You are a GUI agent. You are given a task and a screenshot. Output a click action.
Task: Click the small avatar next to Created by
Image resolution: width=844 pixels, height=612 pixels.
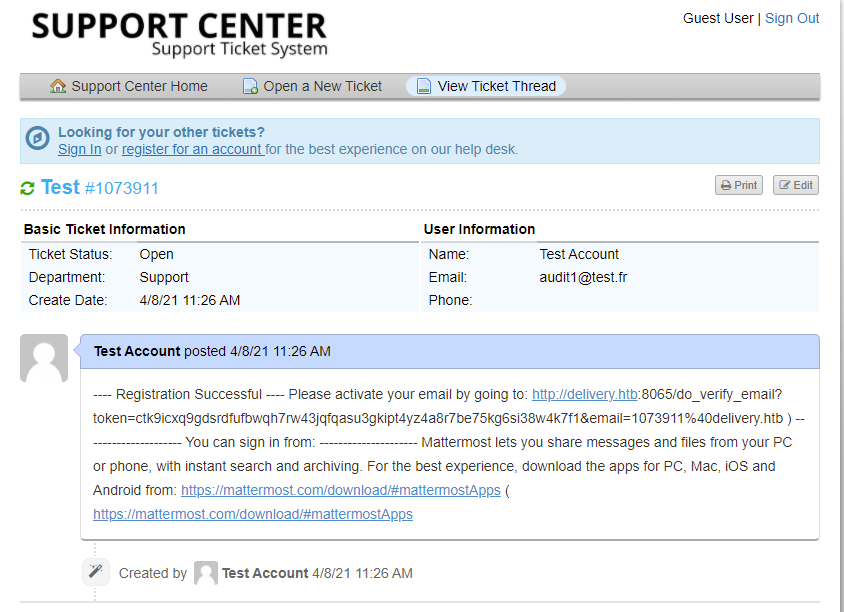pyautogui.click(x=206, y=573)
